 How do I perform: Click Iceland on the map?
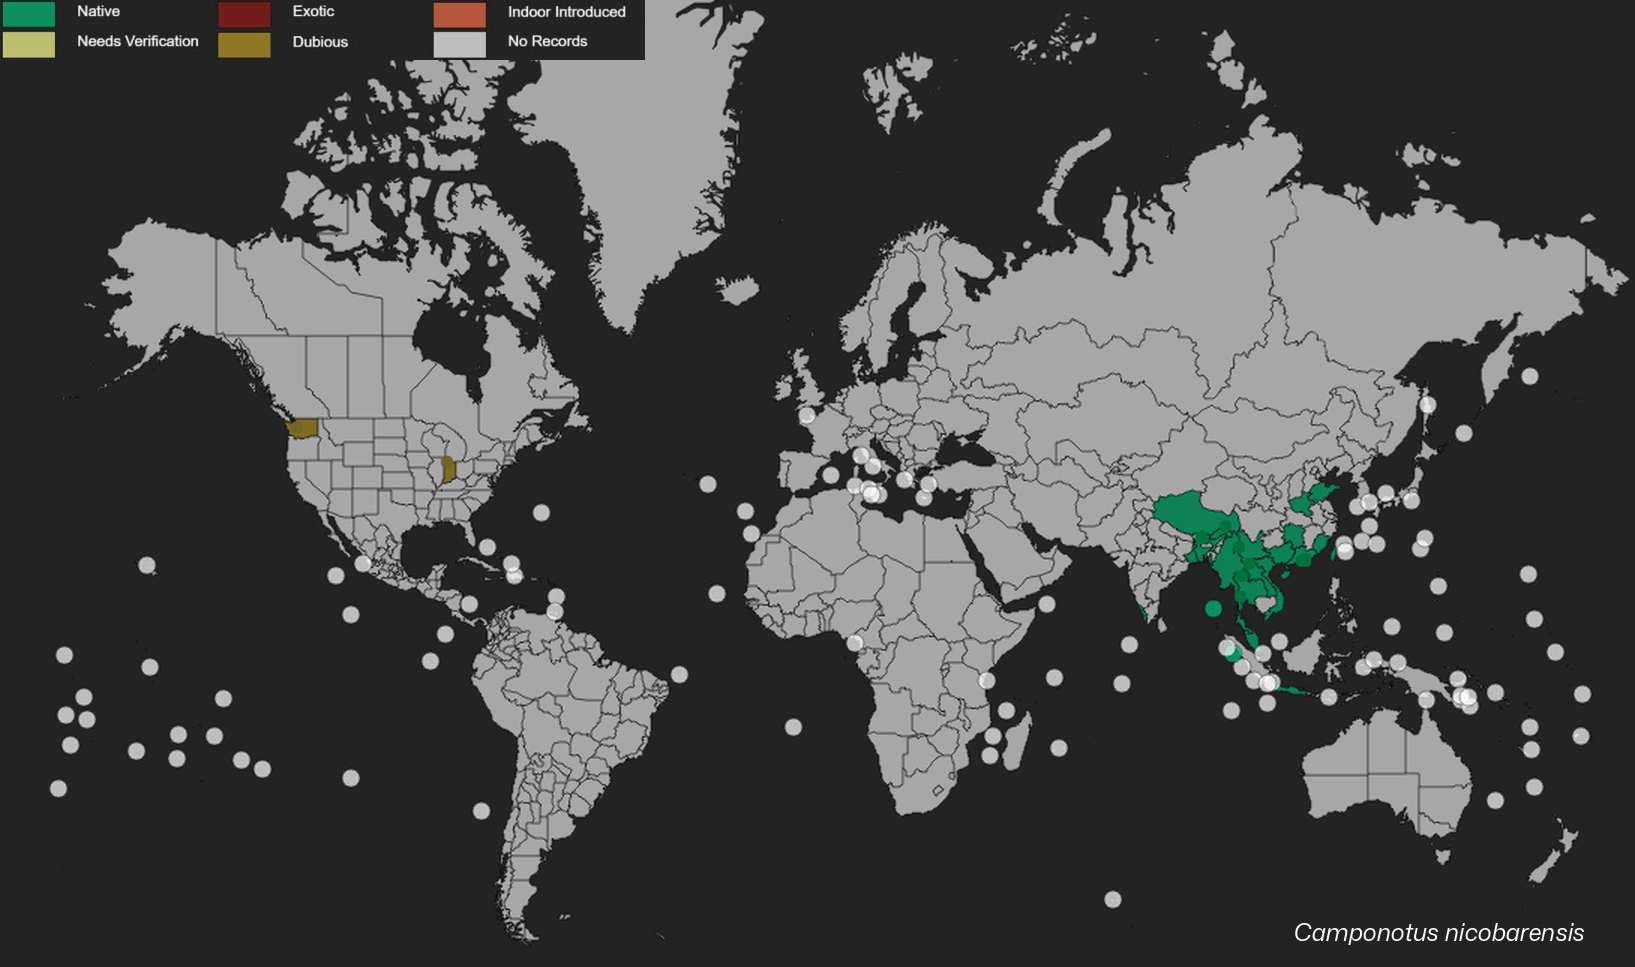click(738, 291)
